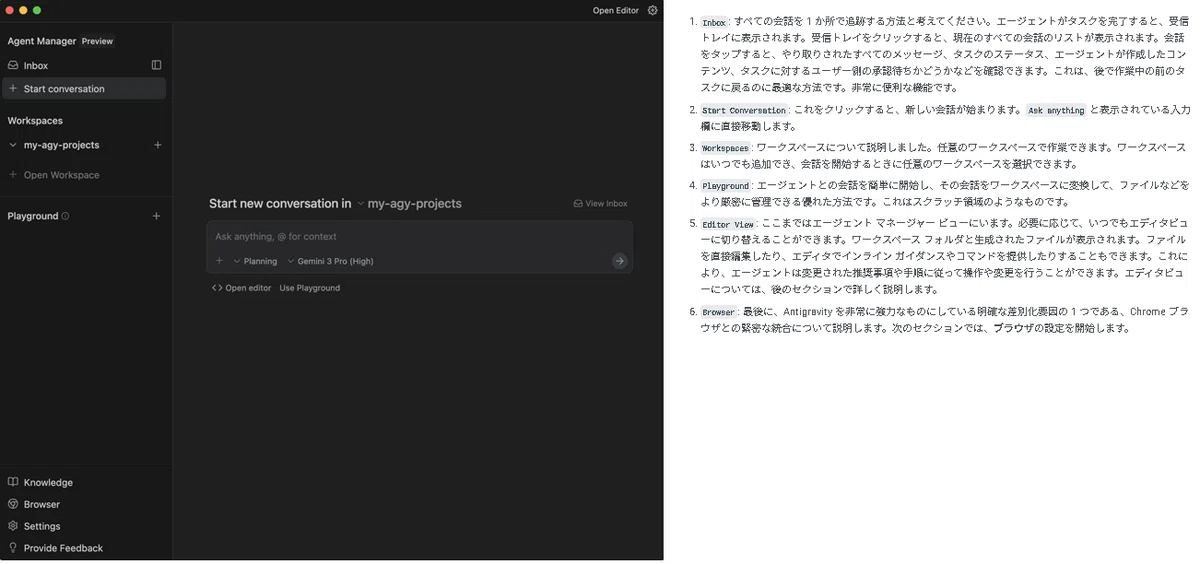Click the Start new conversation in heading
The height and width of the screenshot is (564, 1200).
coord(280,204)
